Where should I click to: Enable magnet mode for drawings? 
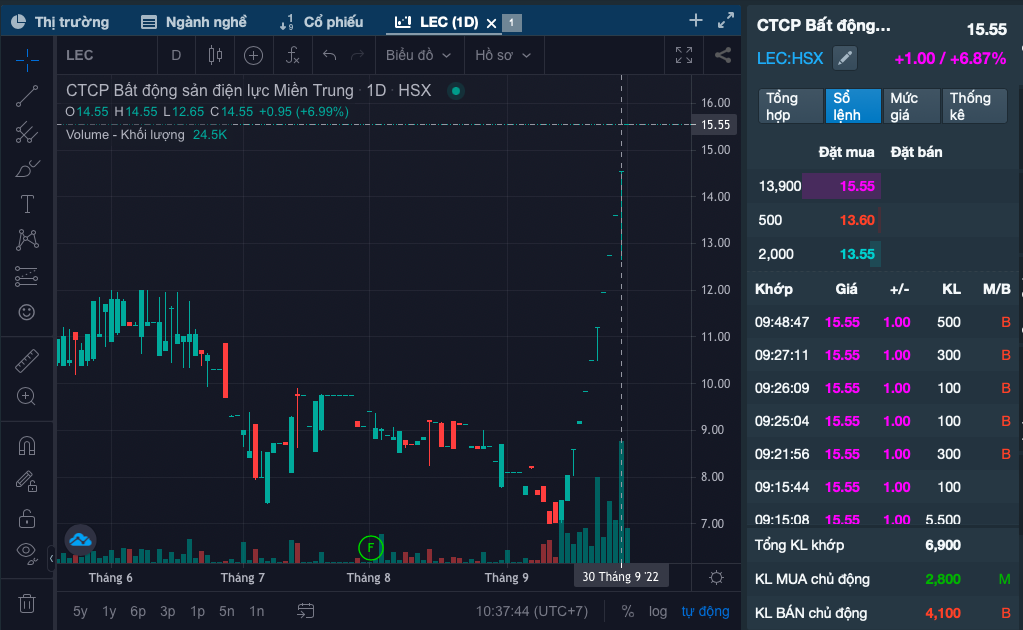[x=27, y=446]
